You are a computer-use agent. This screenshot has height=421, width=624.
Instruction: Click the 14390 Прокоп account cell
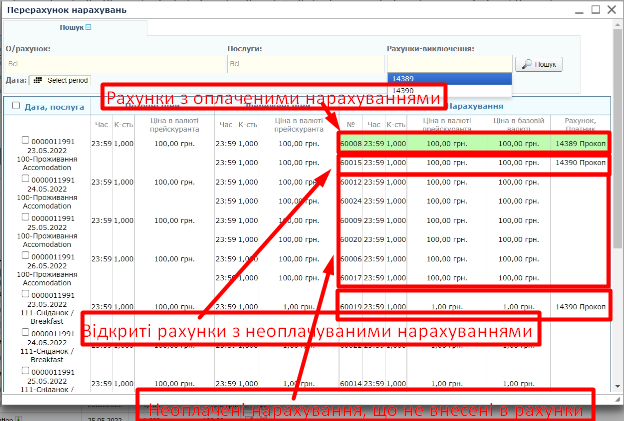(x=580, y=162)
